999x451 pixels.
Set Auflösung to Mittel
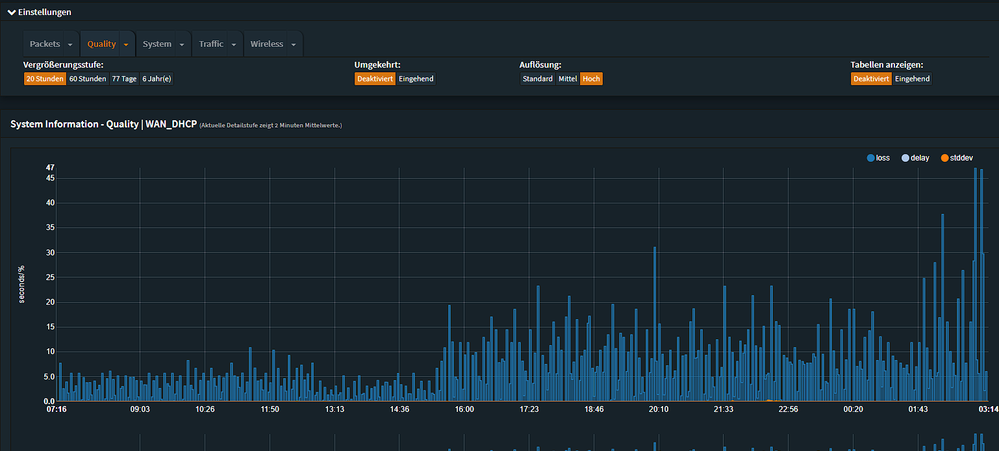tap(568, 78)
